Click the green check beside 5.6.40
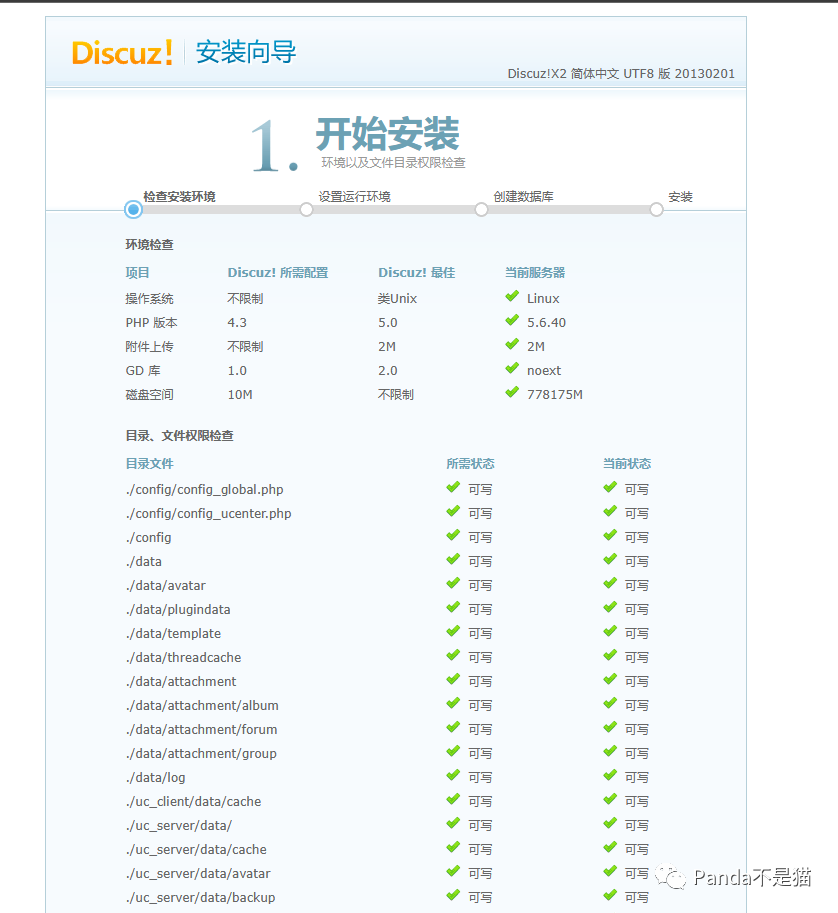This screenshot has width=838, height=913. click(512, 321)
